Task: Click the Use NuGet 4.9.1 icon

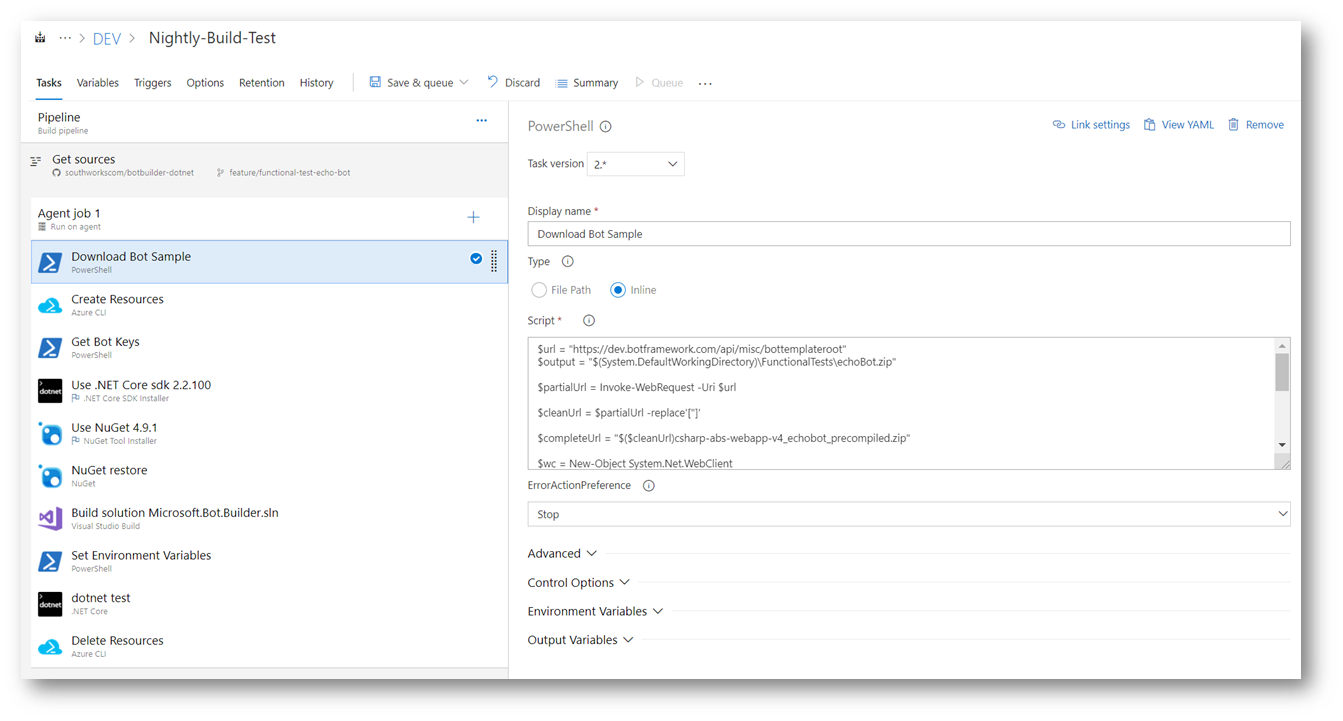Action: 50,433
